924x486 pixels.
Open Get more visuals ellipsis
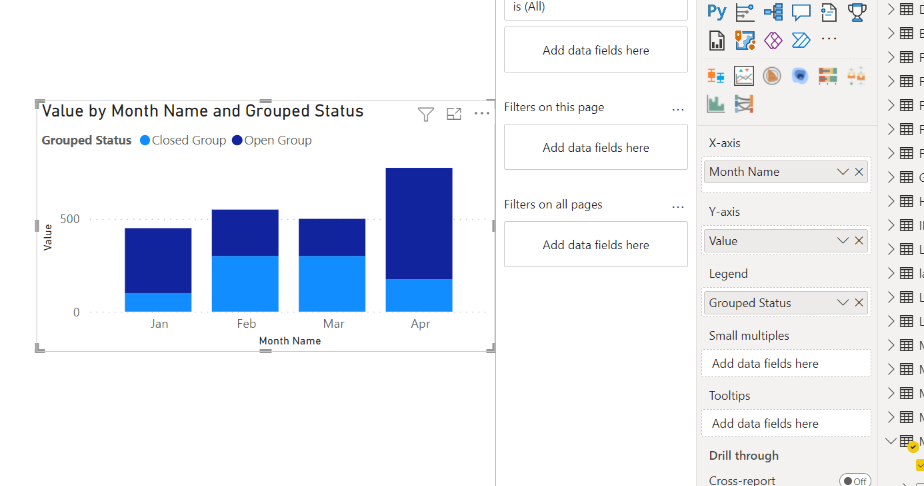pos(829,39)
